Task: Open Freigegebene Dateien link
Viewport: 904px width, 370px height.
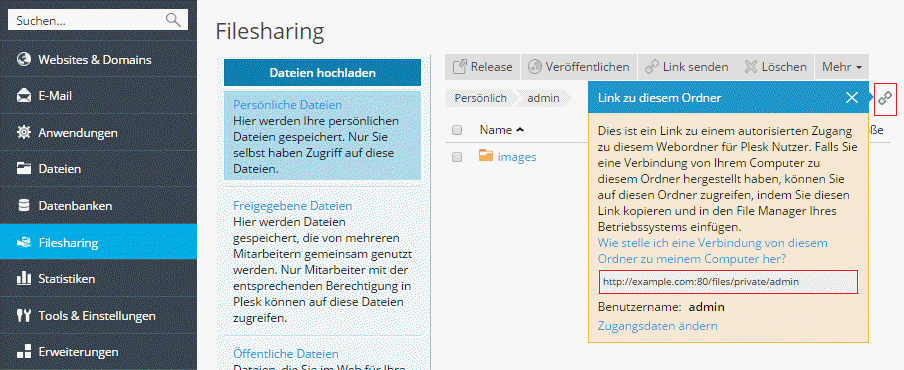Action: (x=292, y=206)
